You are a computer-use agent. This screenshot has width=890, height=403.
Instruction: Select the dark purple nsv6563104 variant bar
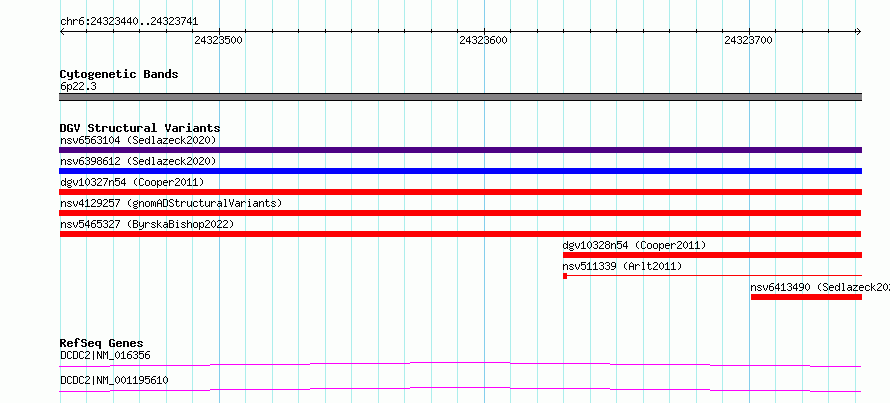[460, 150]
